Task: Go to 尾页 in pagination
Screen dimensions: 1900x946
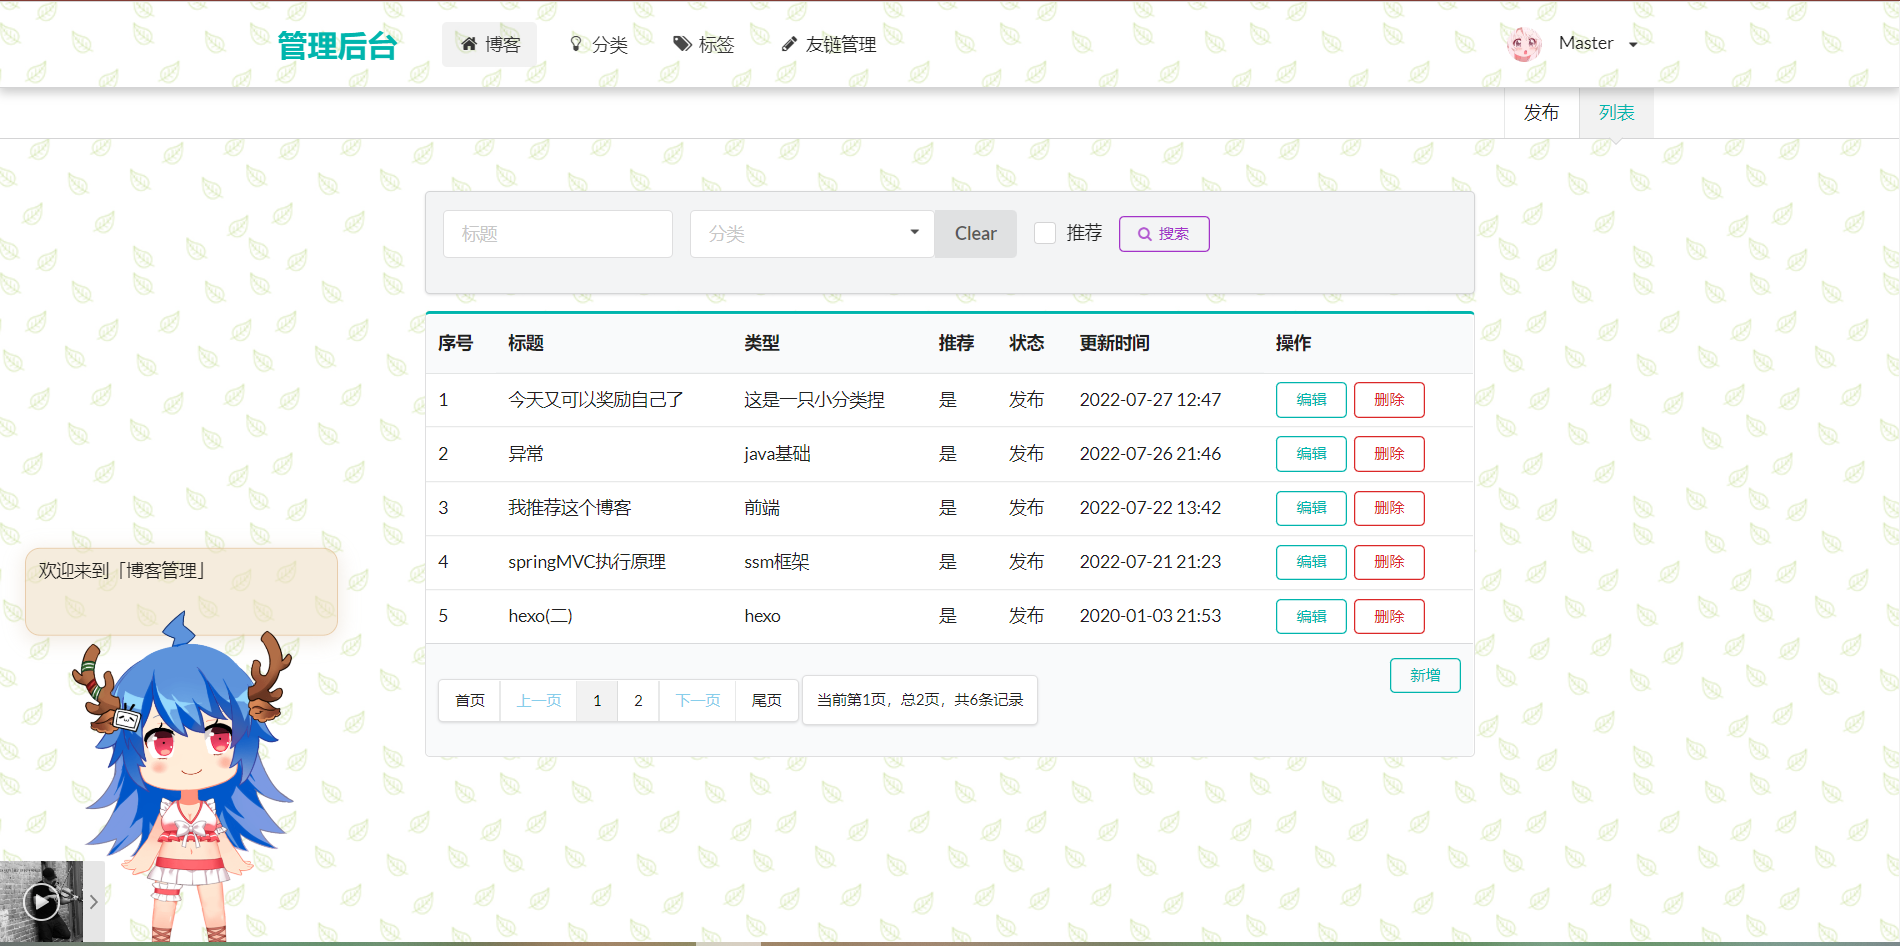Action: (767, 700)
